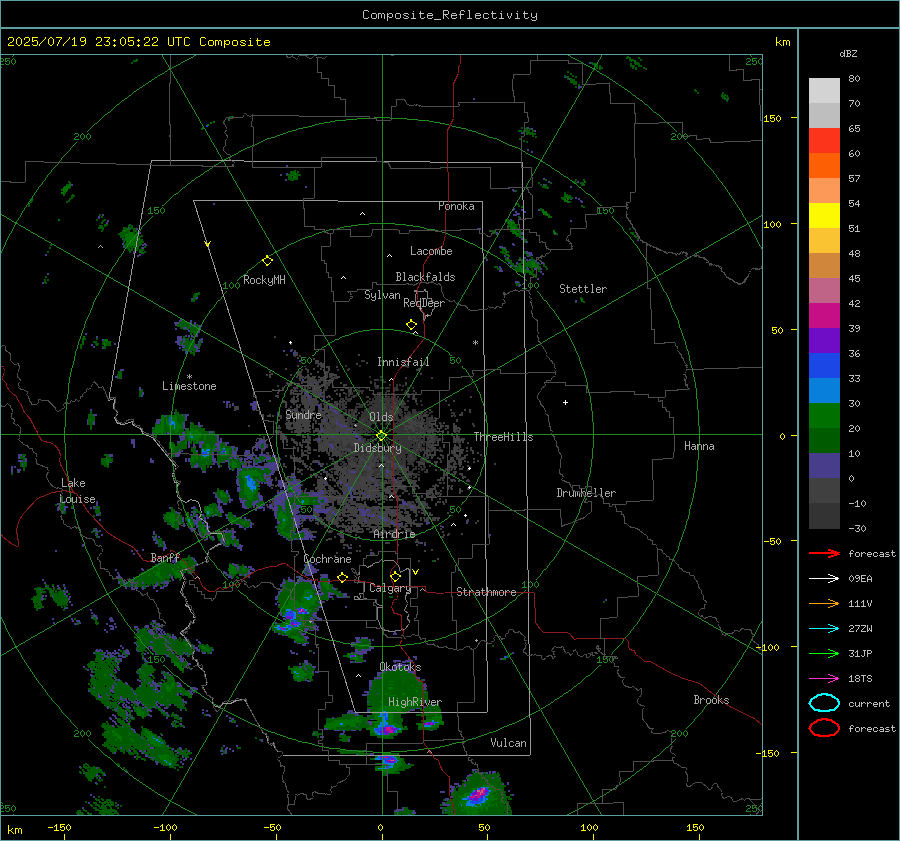Click the yellow radar-site diamond at map centre

coord(381,436)
